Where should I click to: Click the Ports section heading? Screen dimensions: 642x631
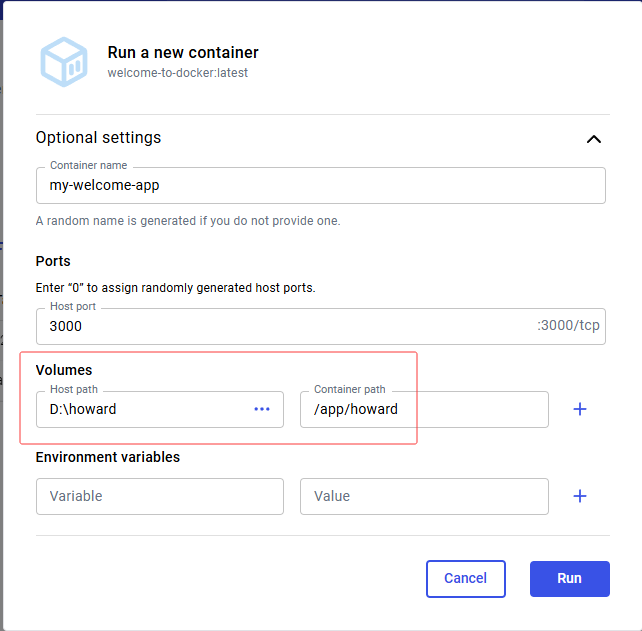point(53,261)
